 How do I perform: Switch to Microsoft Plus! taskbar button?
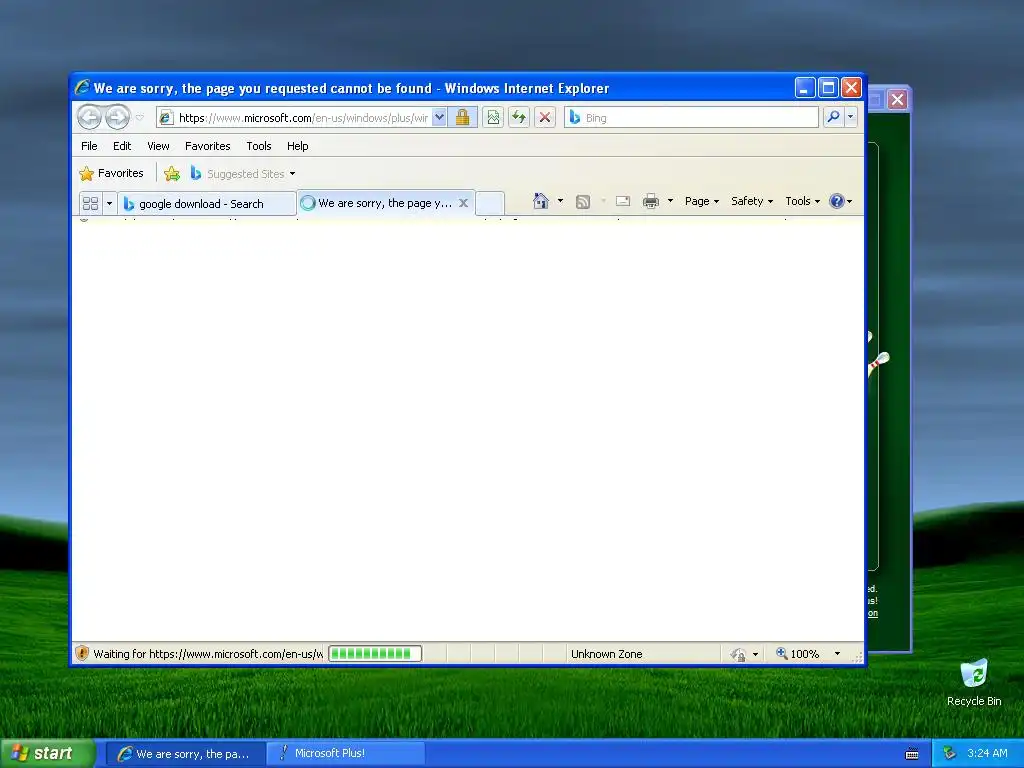point(346,753)
